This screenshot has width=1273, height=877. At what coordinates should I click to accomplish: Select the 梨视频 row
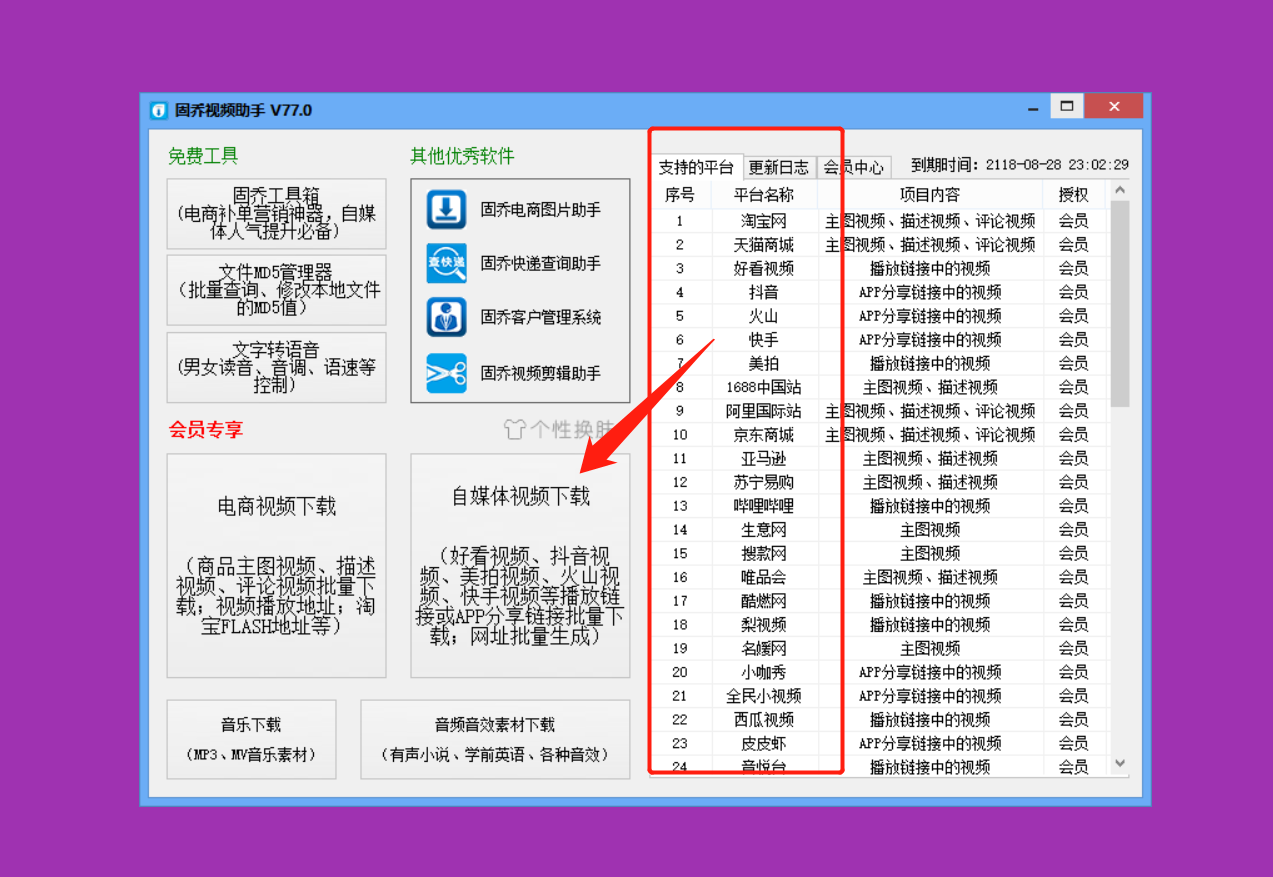[x=879, y=625]
